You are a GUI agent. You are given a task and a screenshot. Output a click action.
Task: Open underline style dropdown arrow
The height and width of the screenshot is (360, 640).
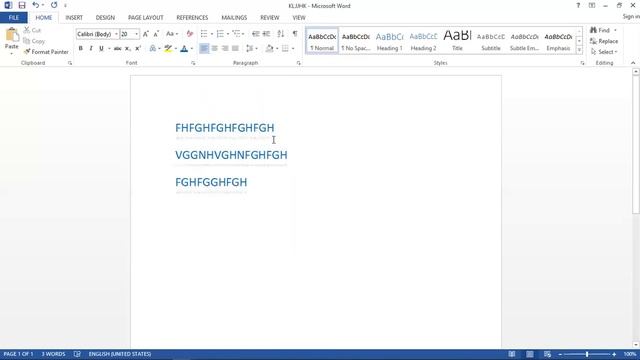click(109, 49)
